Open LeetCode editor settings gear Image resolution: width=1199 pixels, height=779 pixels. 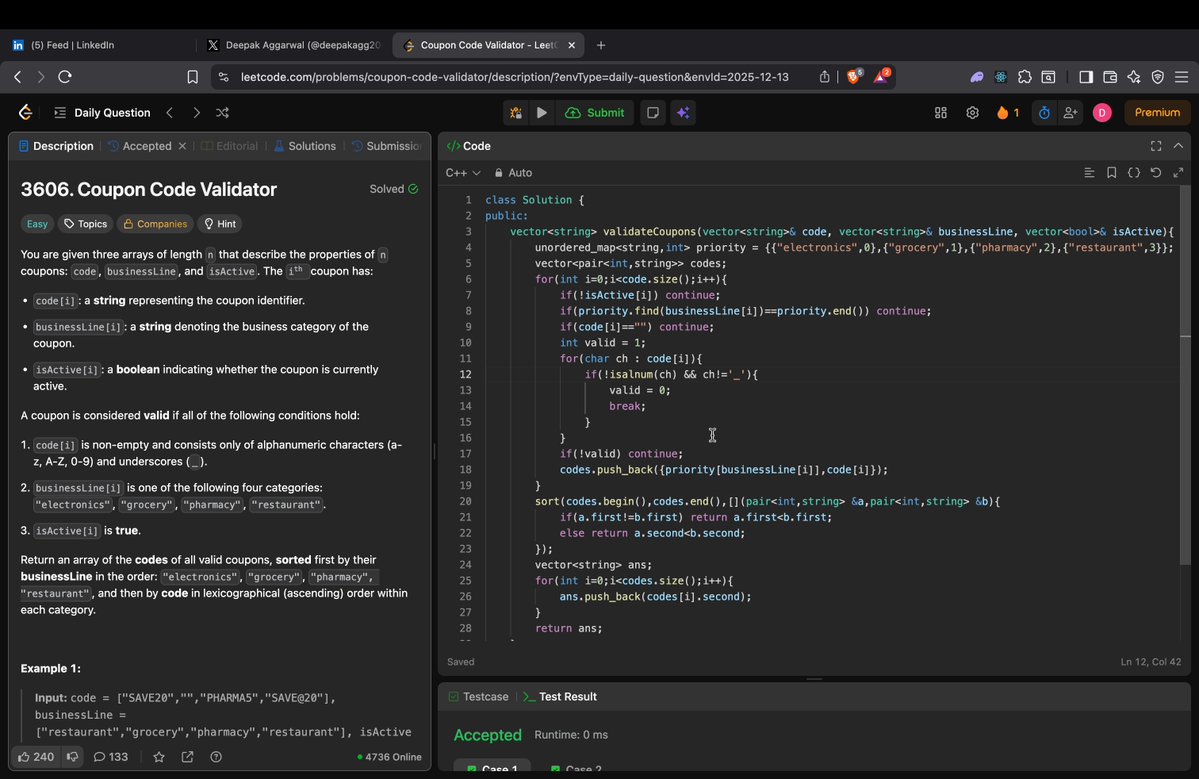972,113
